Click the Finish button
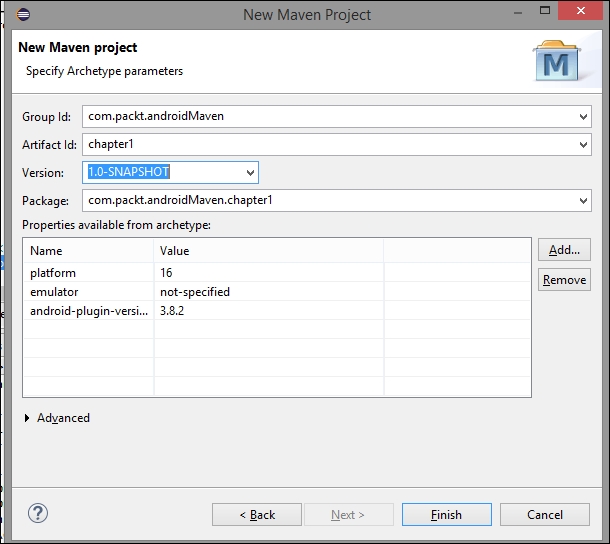 click(447, 515)
